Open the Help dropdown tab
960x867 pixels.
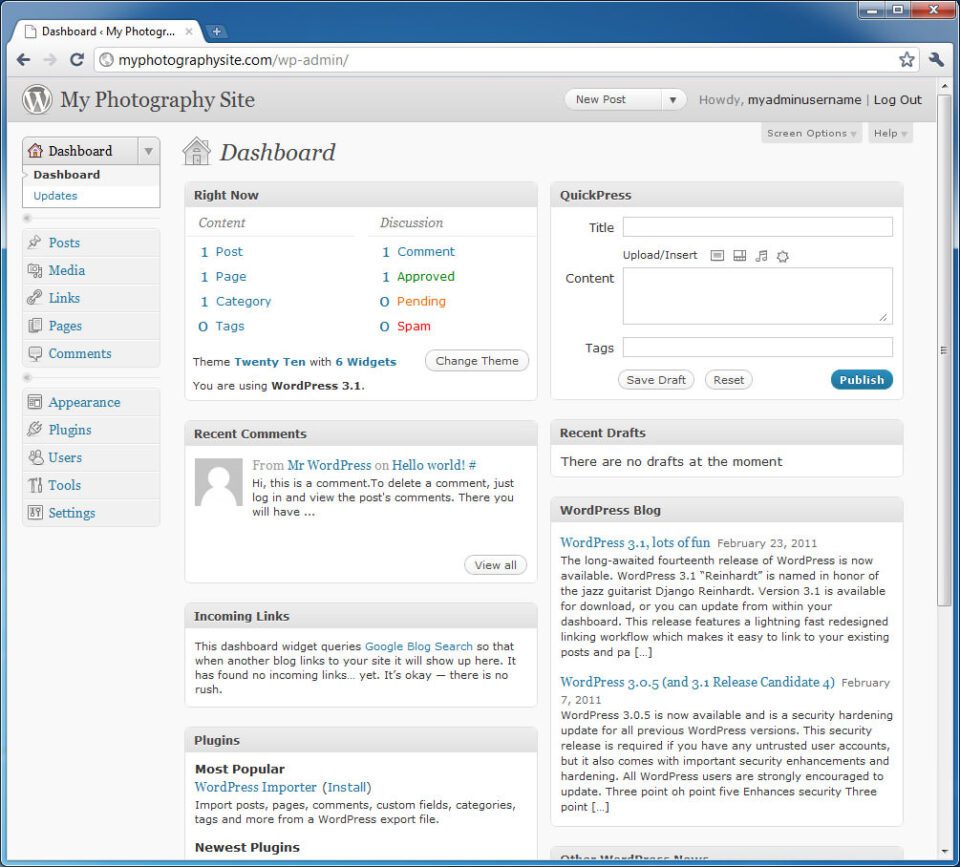(x=890, y=133)
